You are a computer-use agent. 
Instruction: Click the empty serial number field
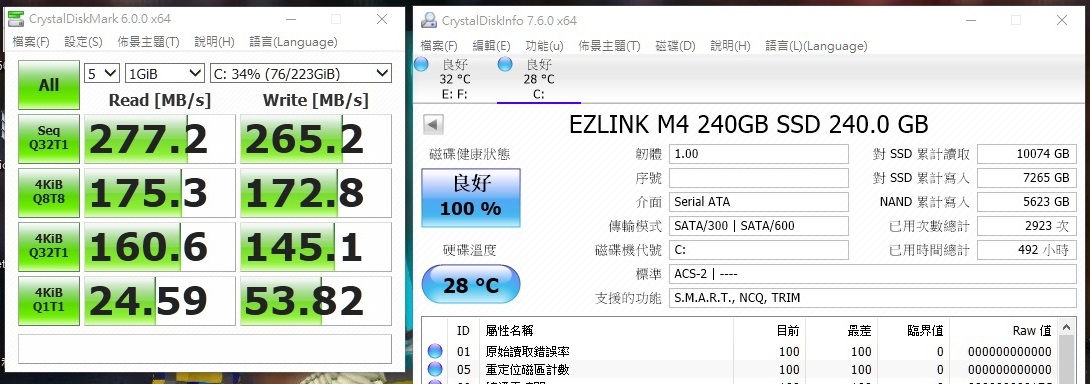(x=759, y=178)
